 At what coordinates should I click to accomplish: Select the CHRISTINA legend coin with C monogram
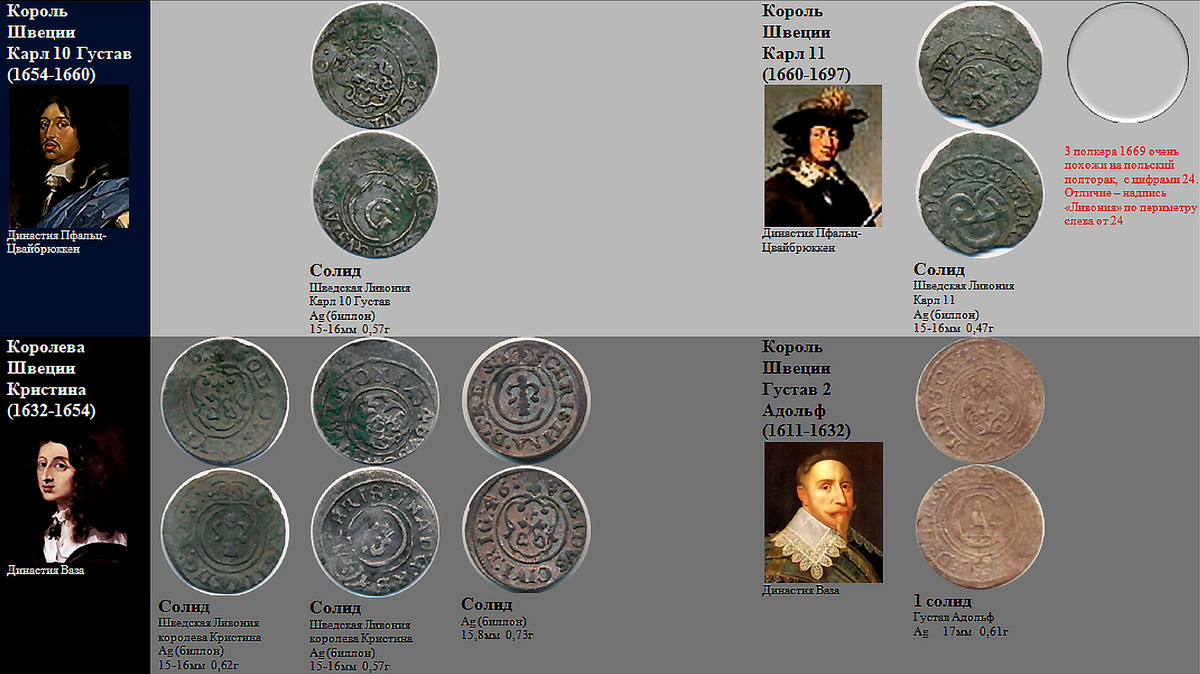(526, 401)
